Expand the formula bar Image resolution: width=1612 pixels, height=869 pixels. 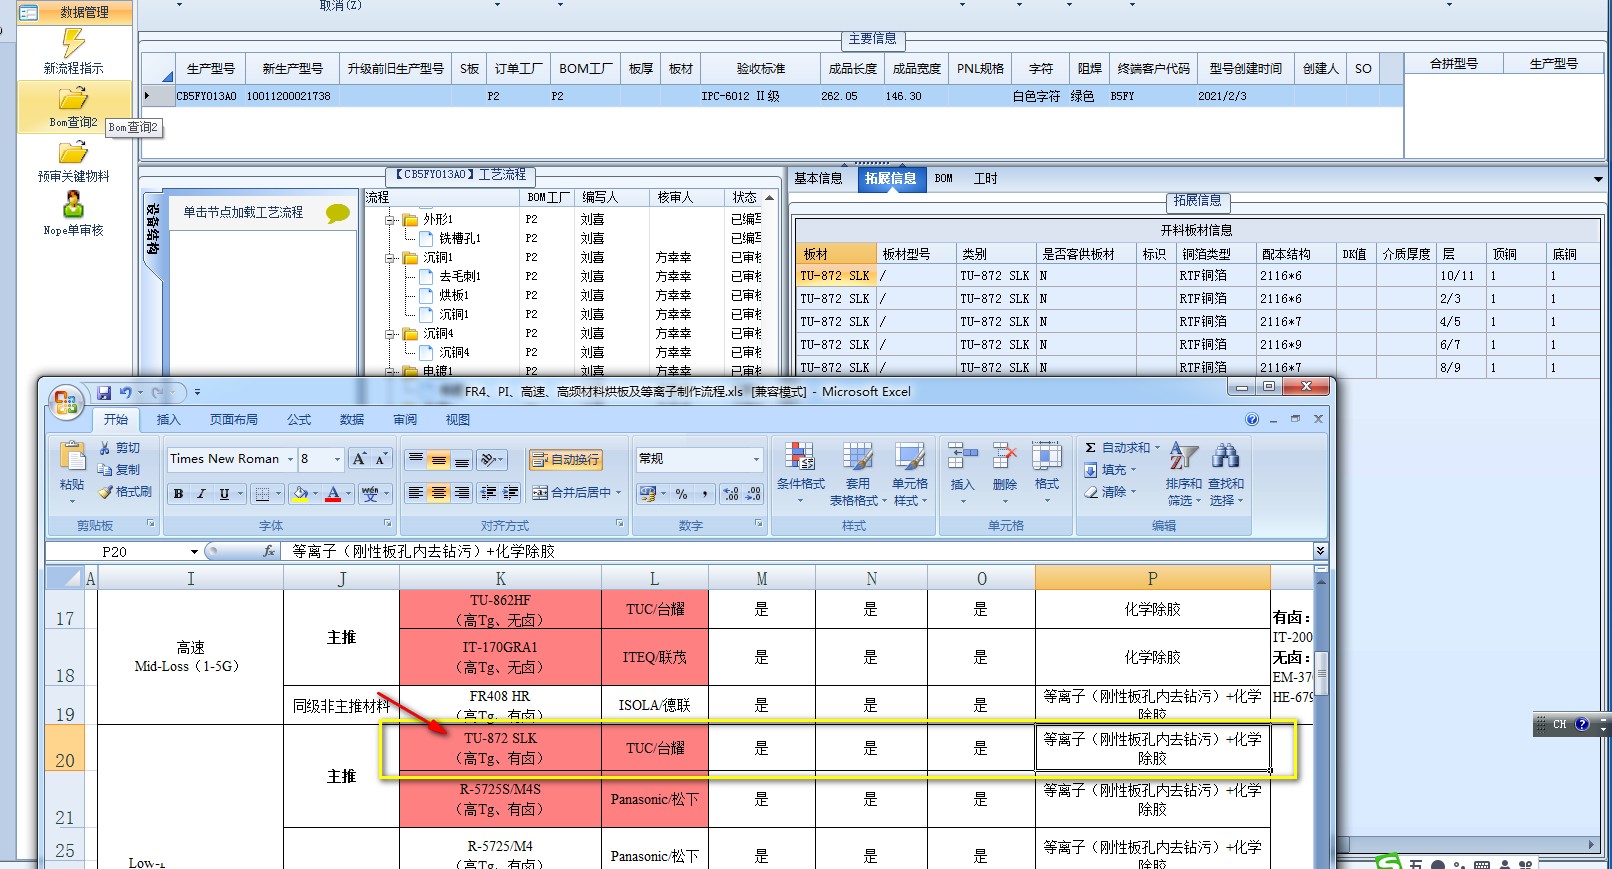click(1320, 551)
